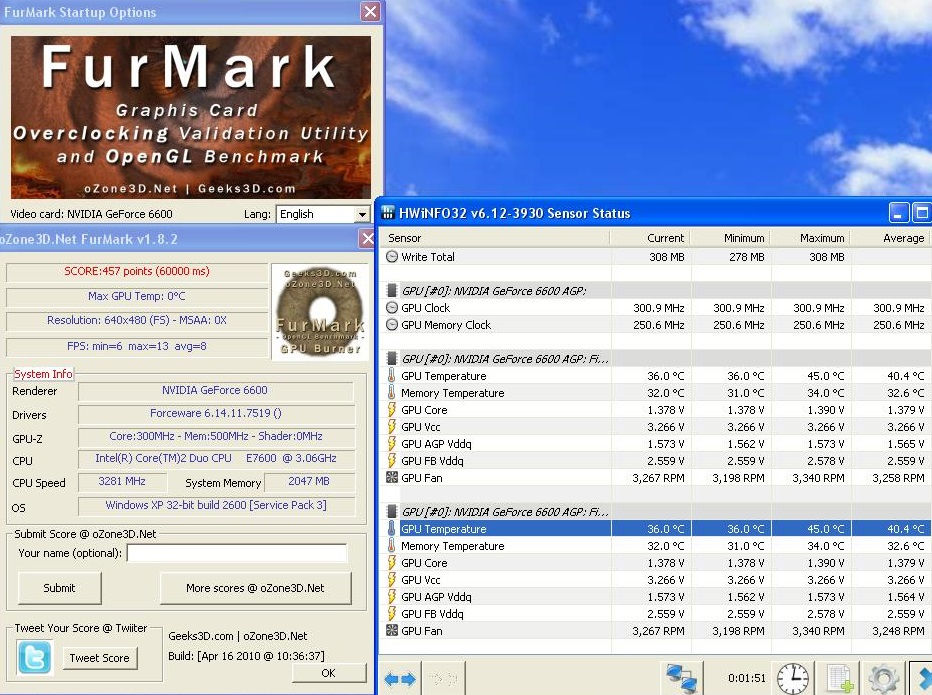This screenshot has height=695, width=932.
Task: Click the FurMark GPU Burner donut logo
Action: [x=320, y=312]
